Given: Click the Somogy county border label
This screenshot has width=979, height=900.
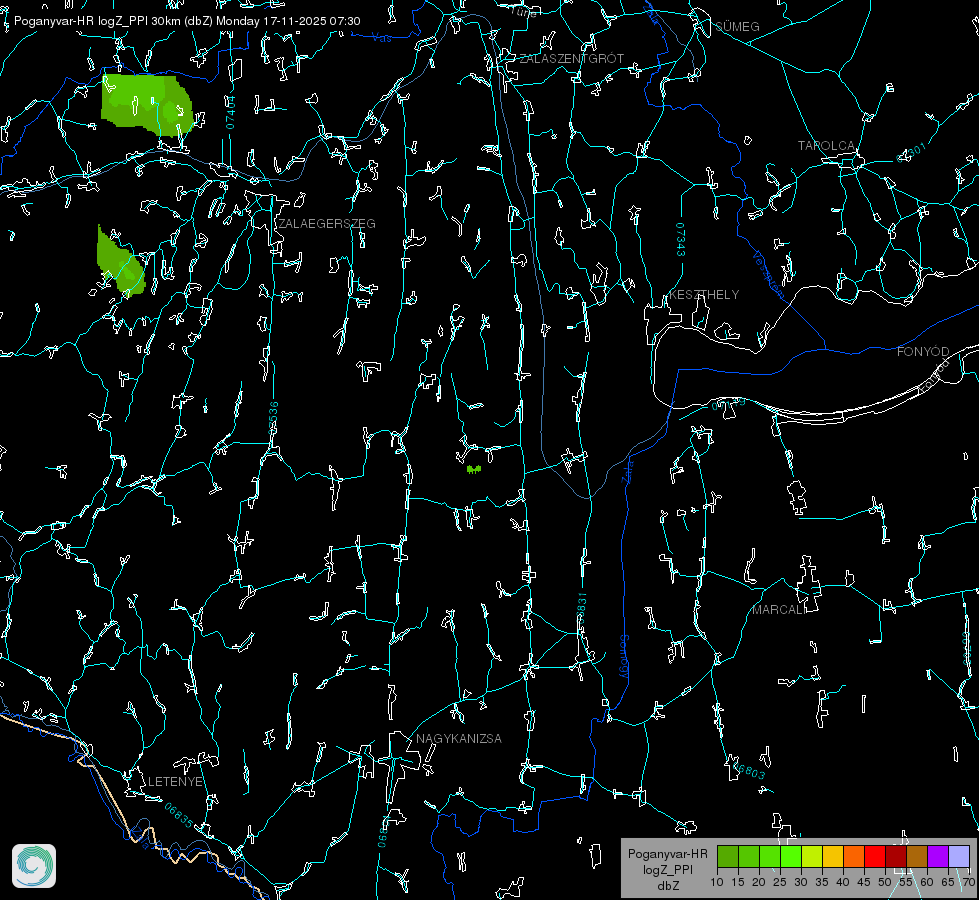Looking at the screenshot, I should tap(624, 657).
